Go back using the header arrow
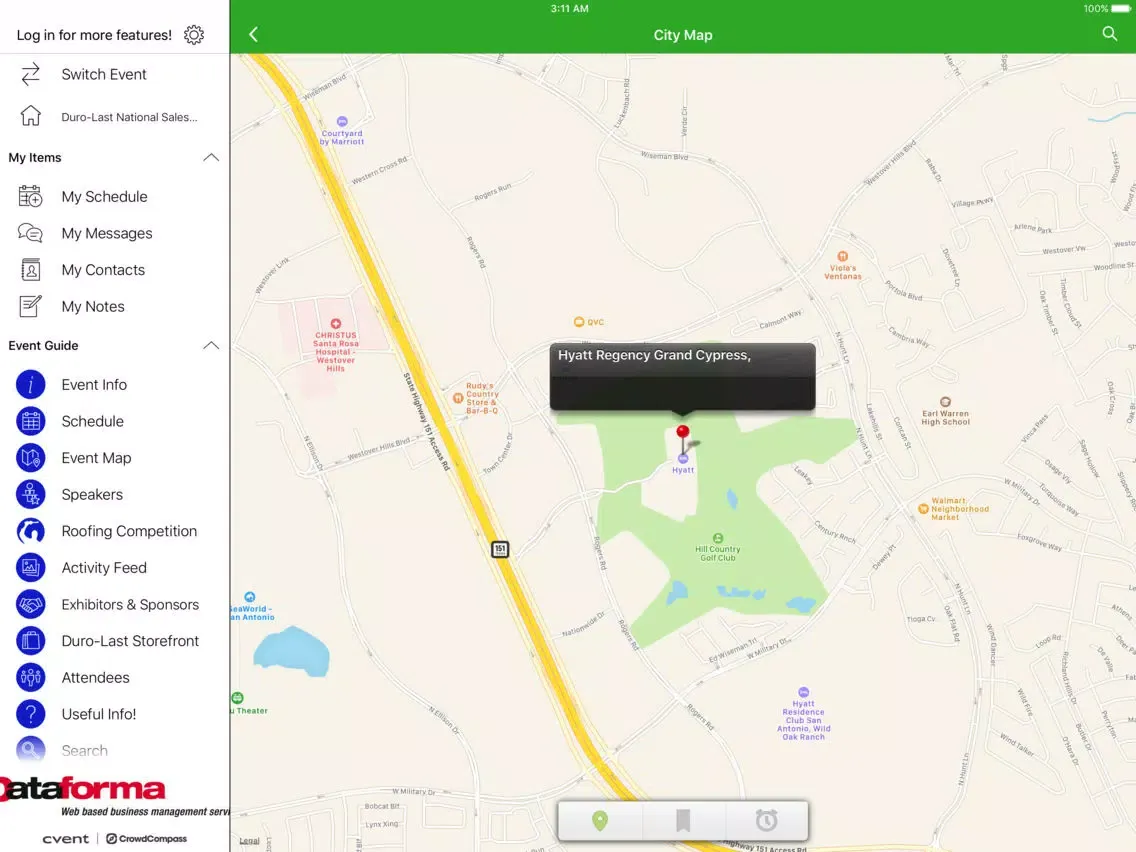The image size is (1136, 852). [x=254, y=34]
